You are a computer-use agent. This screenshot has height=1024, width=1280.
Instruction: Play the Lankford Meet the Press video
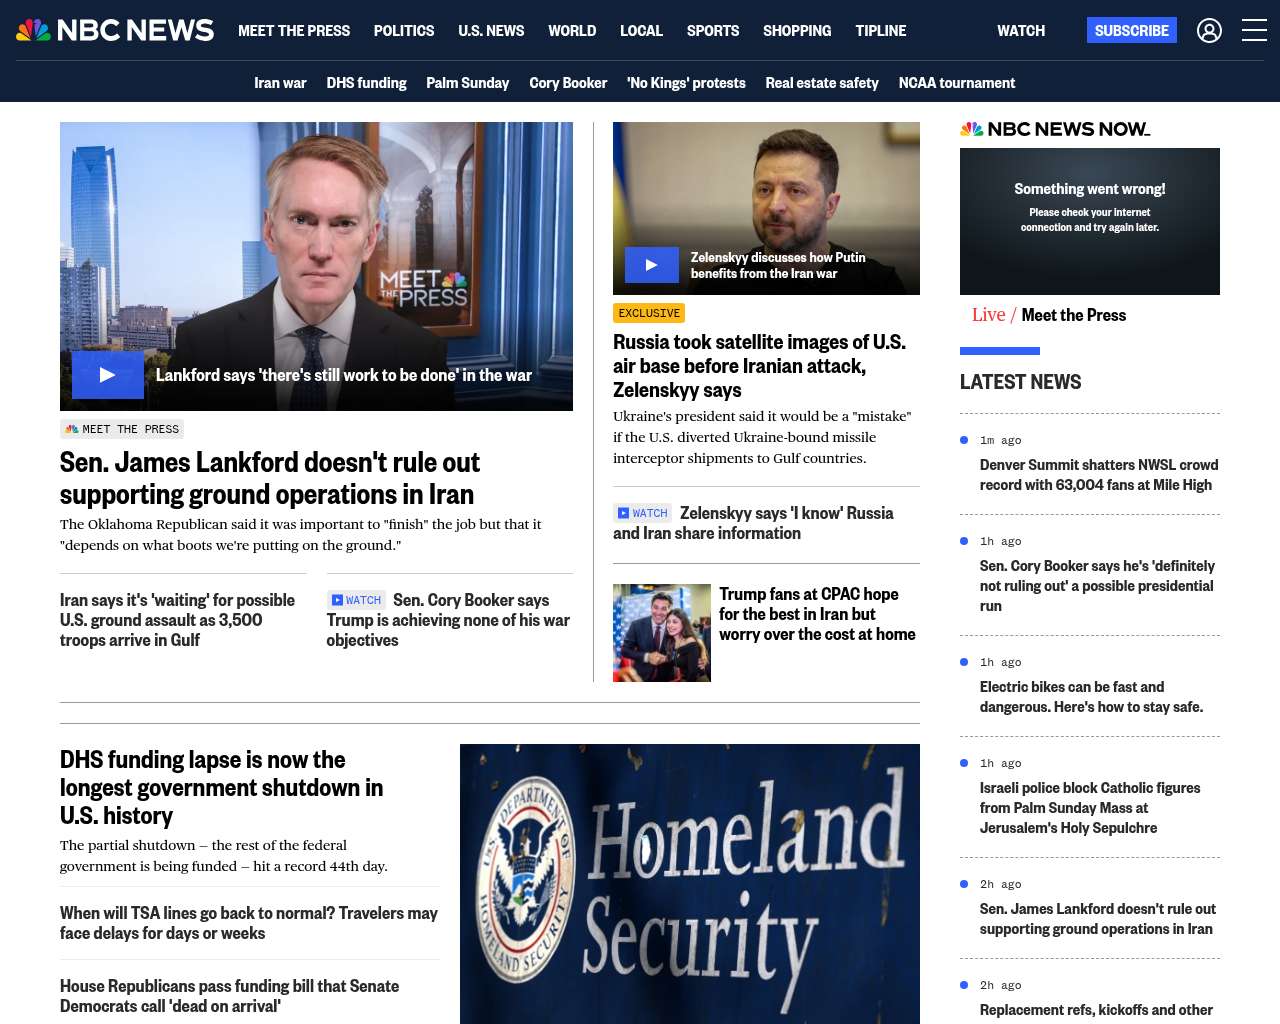point(107,375)
